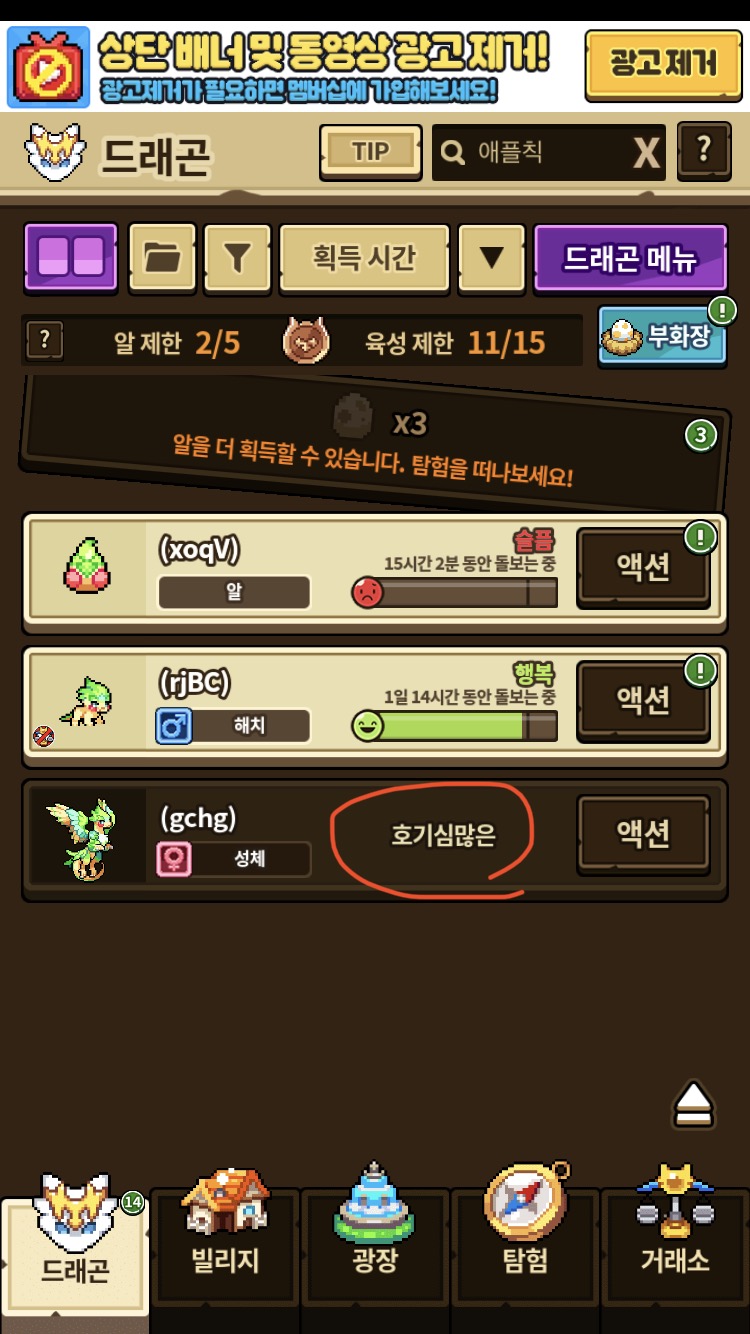750x1334 pixels.
Task: Open the funnel filter icon
Action: pos(237,257)
